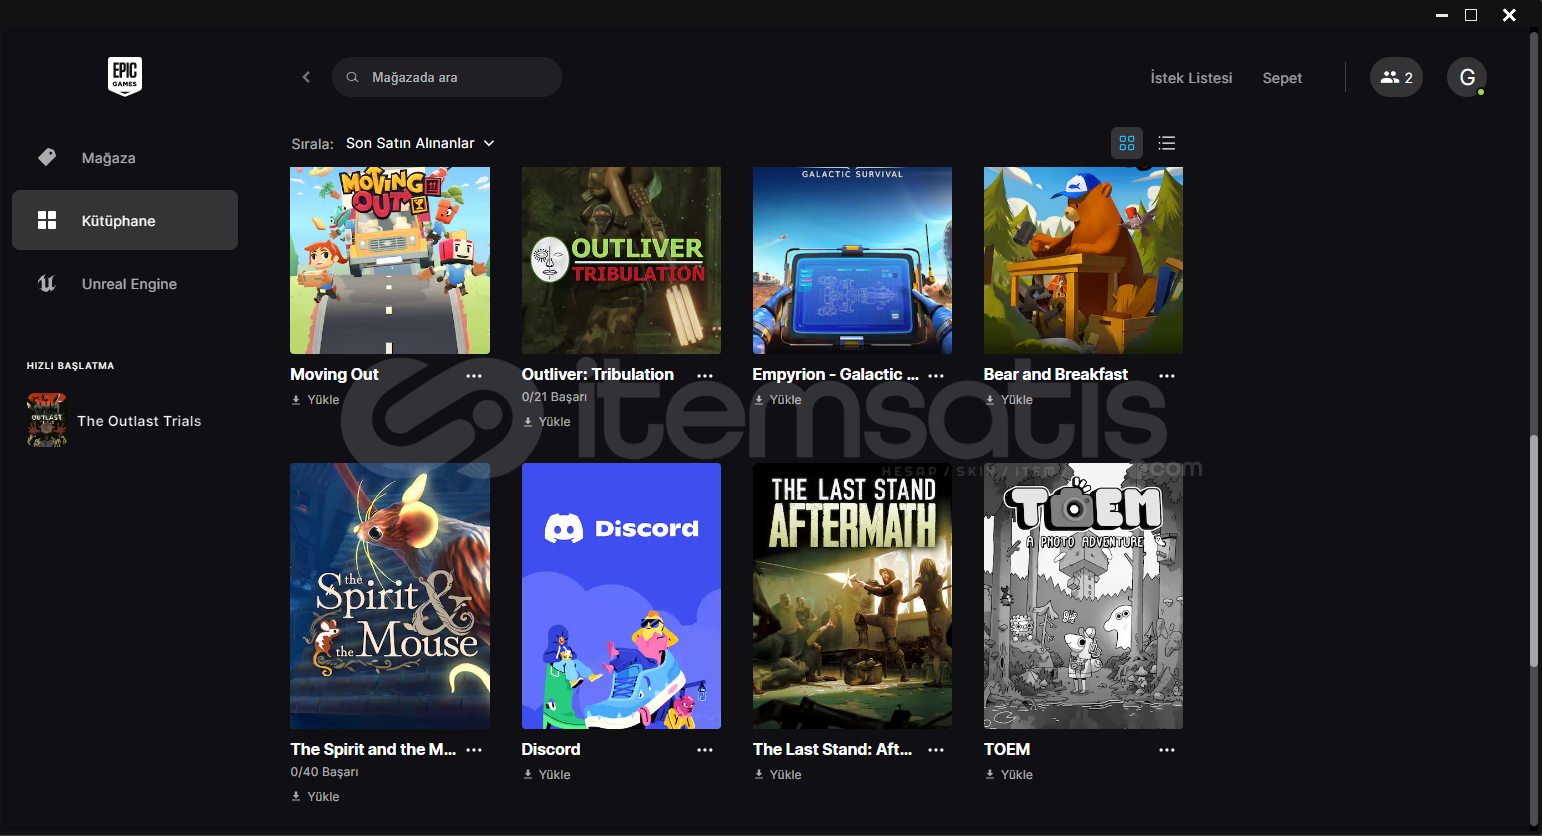
Task: Open Discord options menu
Action: [x=705, y=750]
